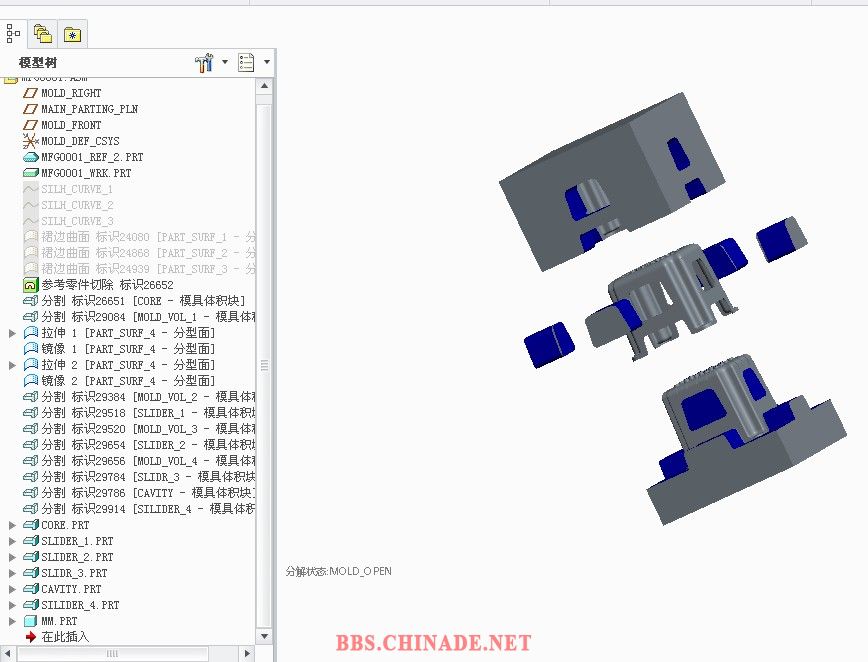Select the MOLD_RIGHT datum plane icon
Image resolution: width=868 pixels, height=662 pixels.
click(30, 93)
